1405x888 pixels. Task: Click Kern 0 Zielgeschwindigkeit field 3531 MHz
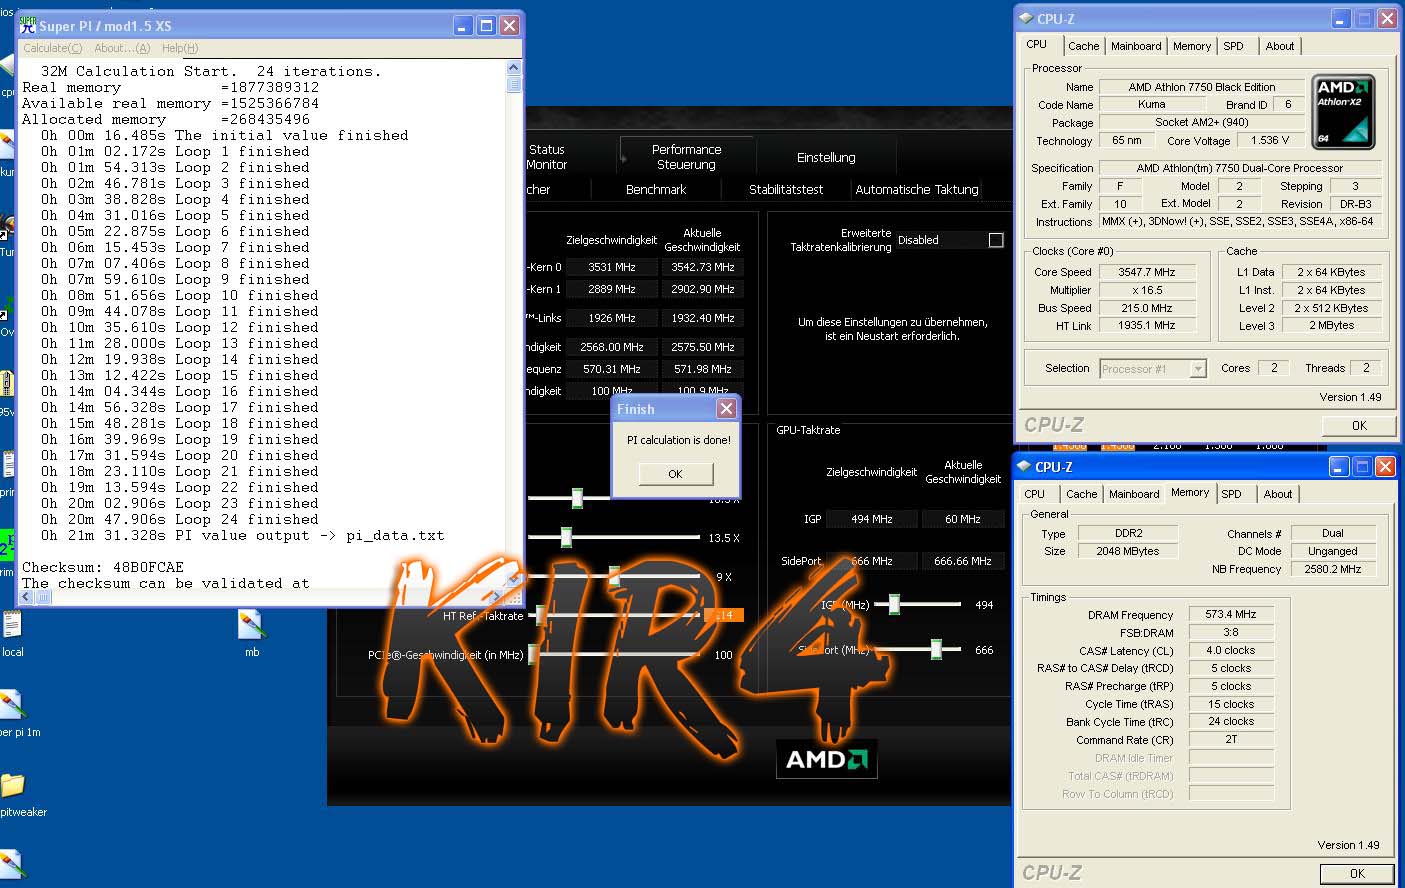pyautogui.click(x=612, y=267)
